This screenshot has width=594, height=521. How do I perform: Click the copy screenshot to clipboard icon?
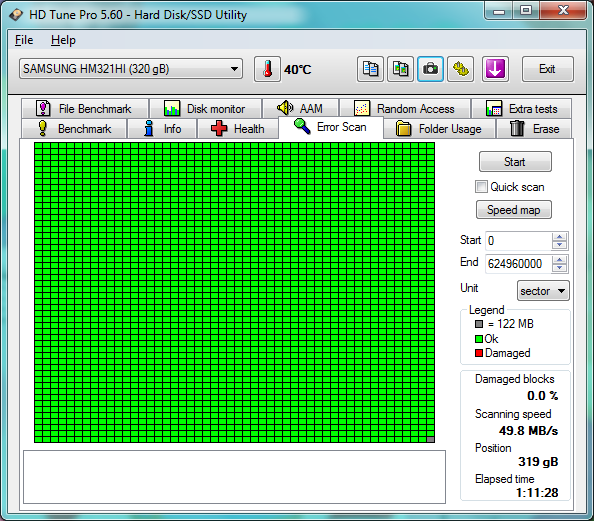(x=400, y=69)
